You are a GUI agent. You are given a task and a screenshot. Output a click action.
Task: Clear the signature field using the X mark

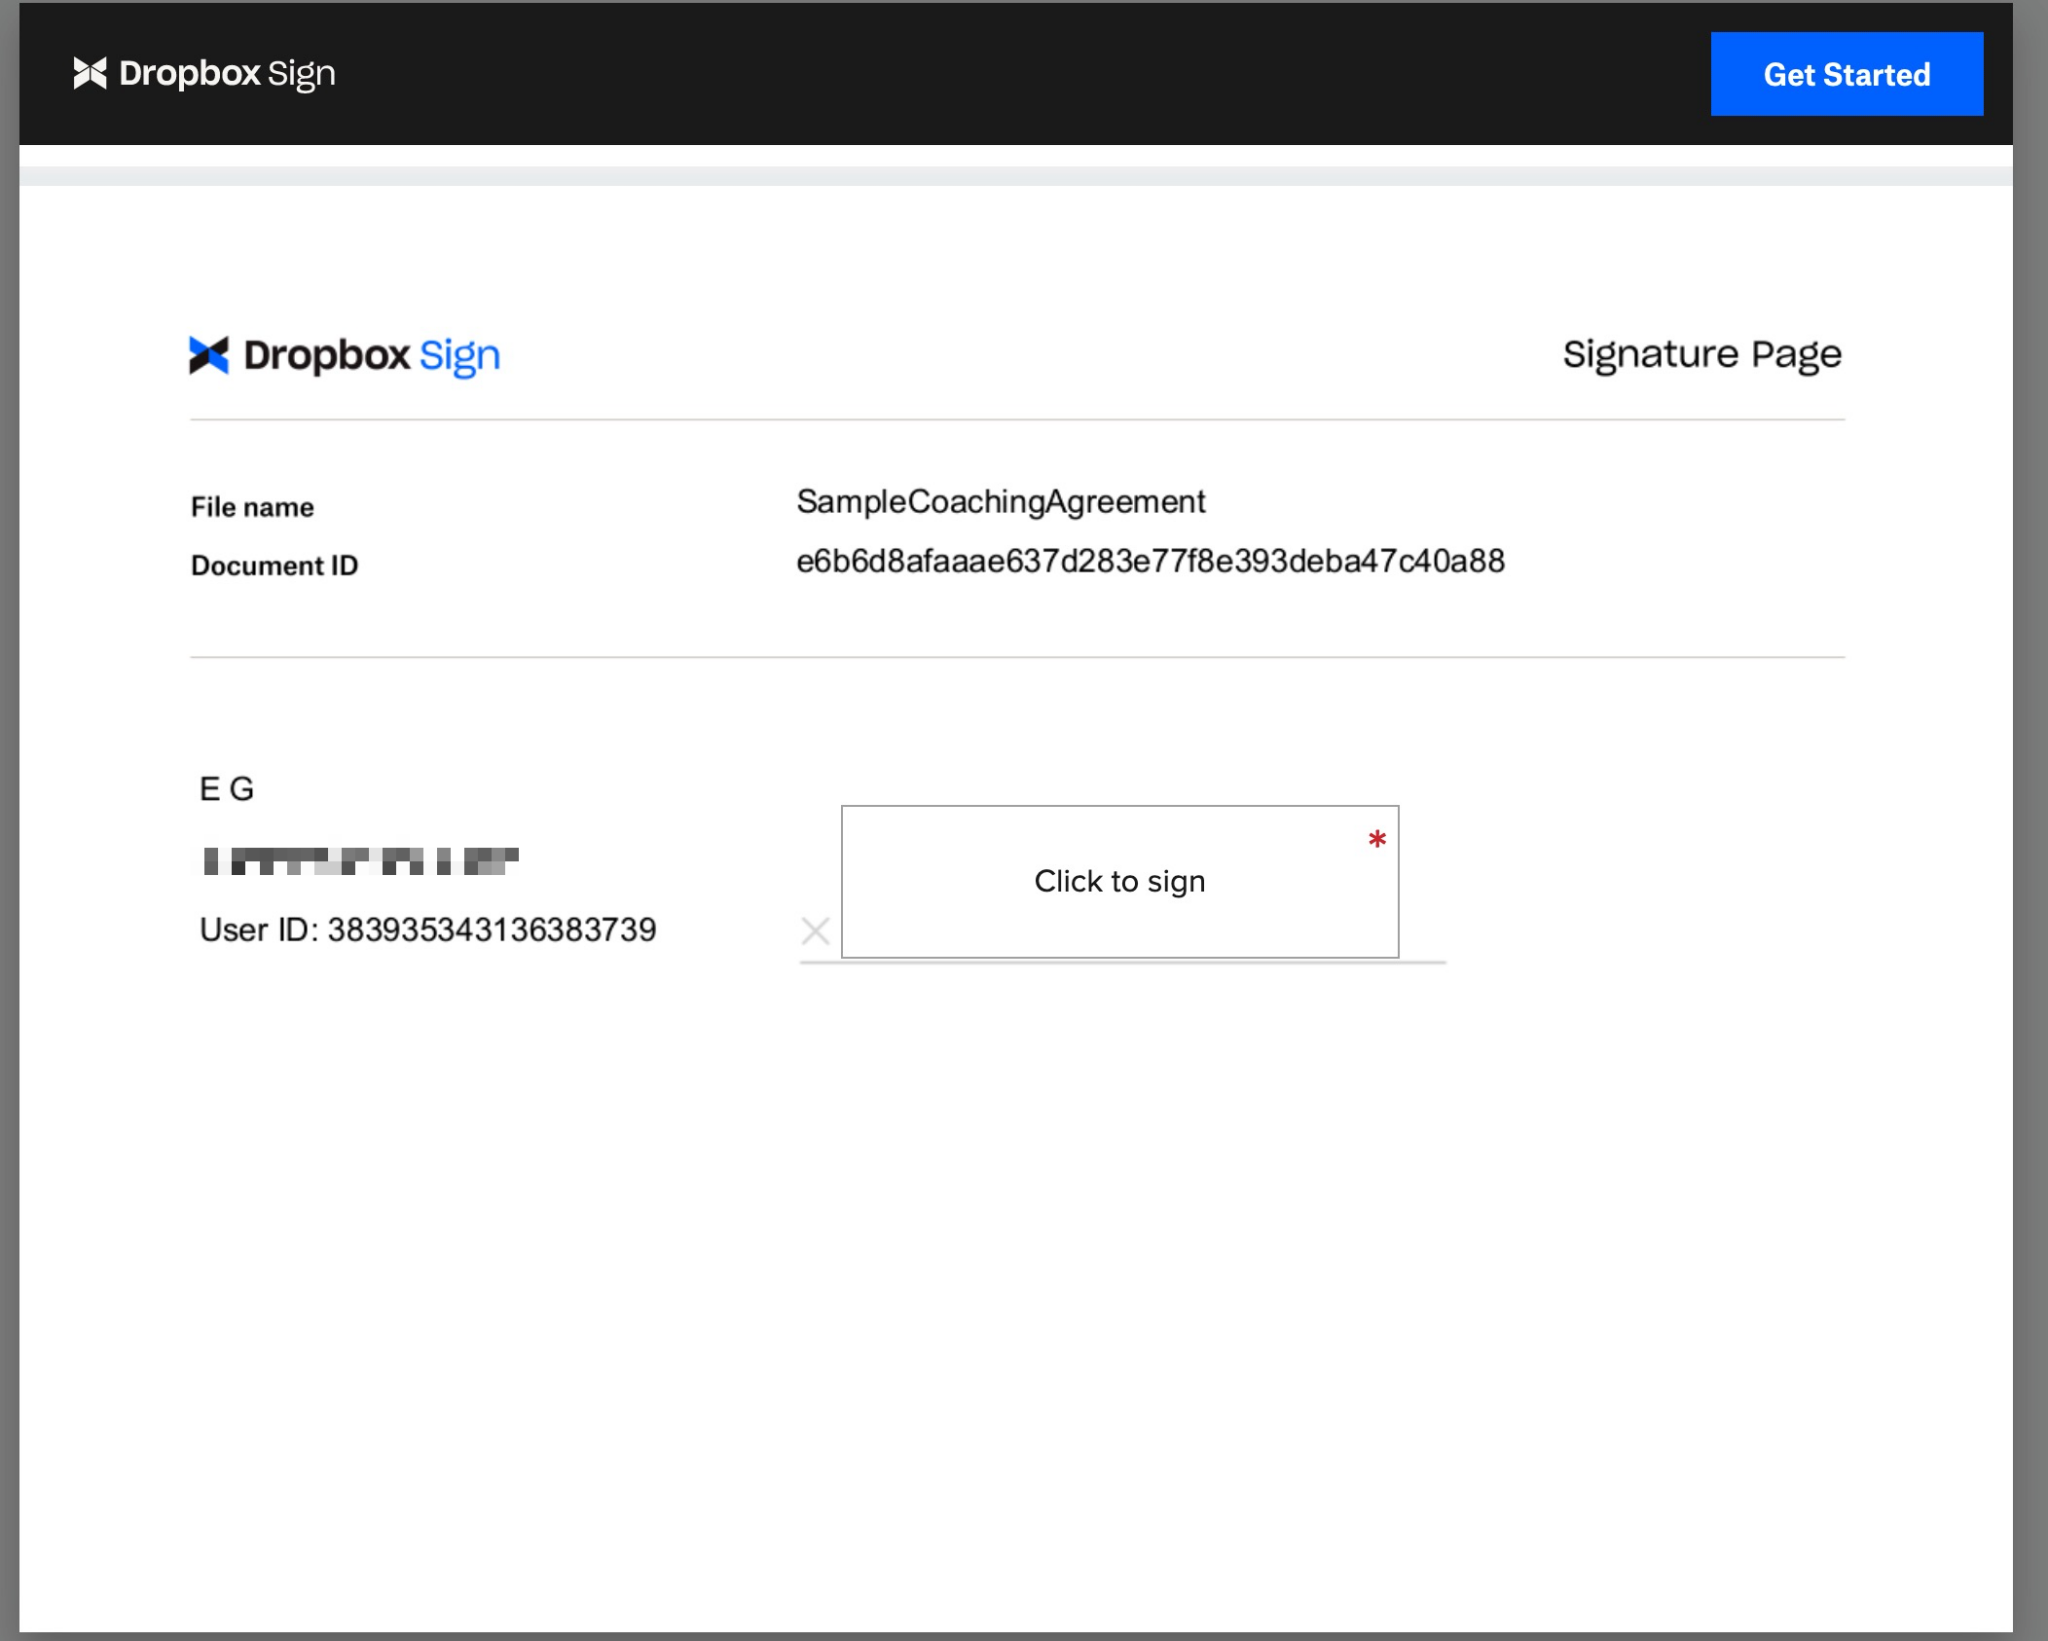coord(817,930)
